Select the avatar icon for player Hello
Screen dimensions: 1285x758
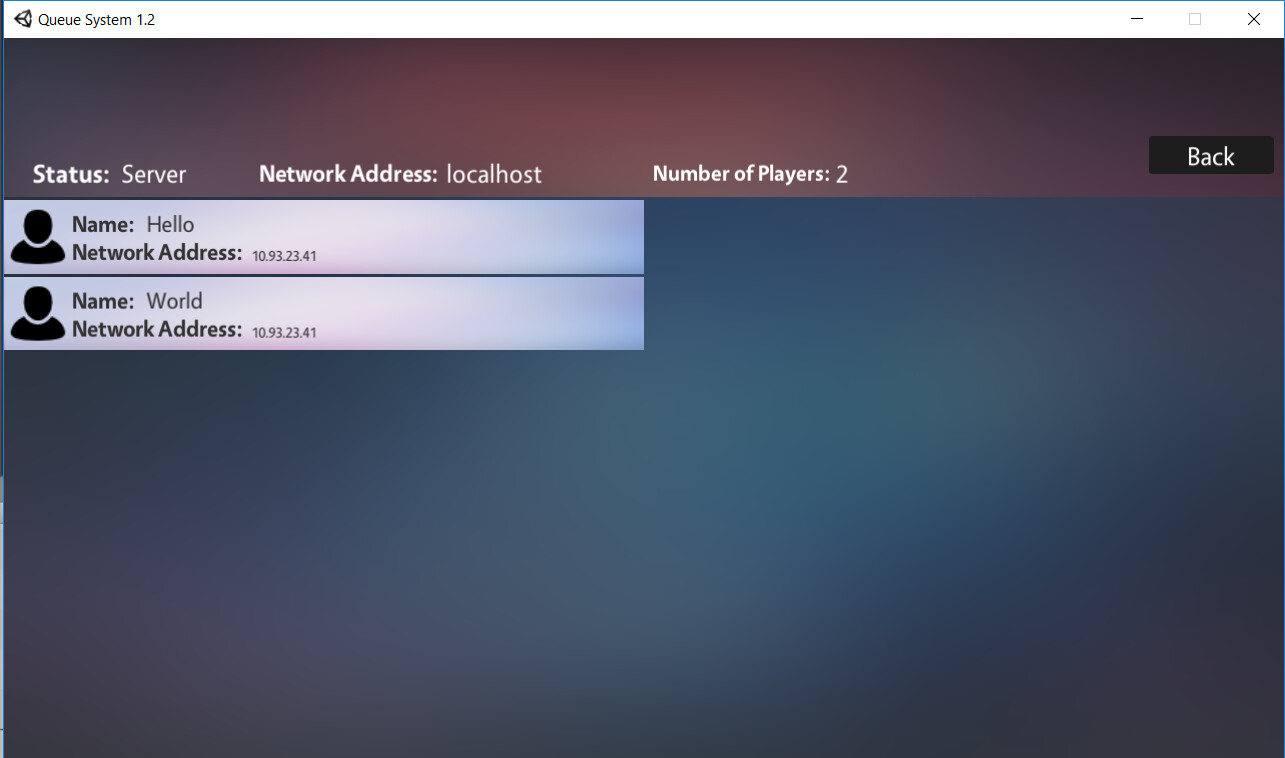[x=38, y=237]
